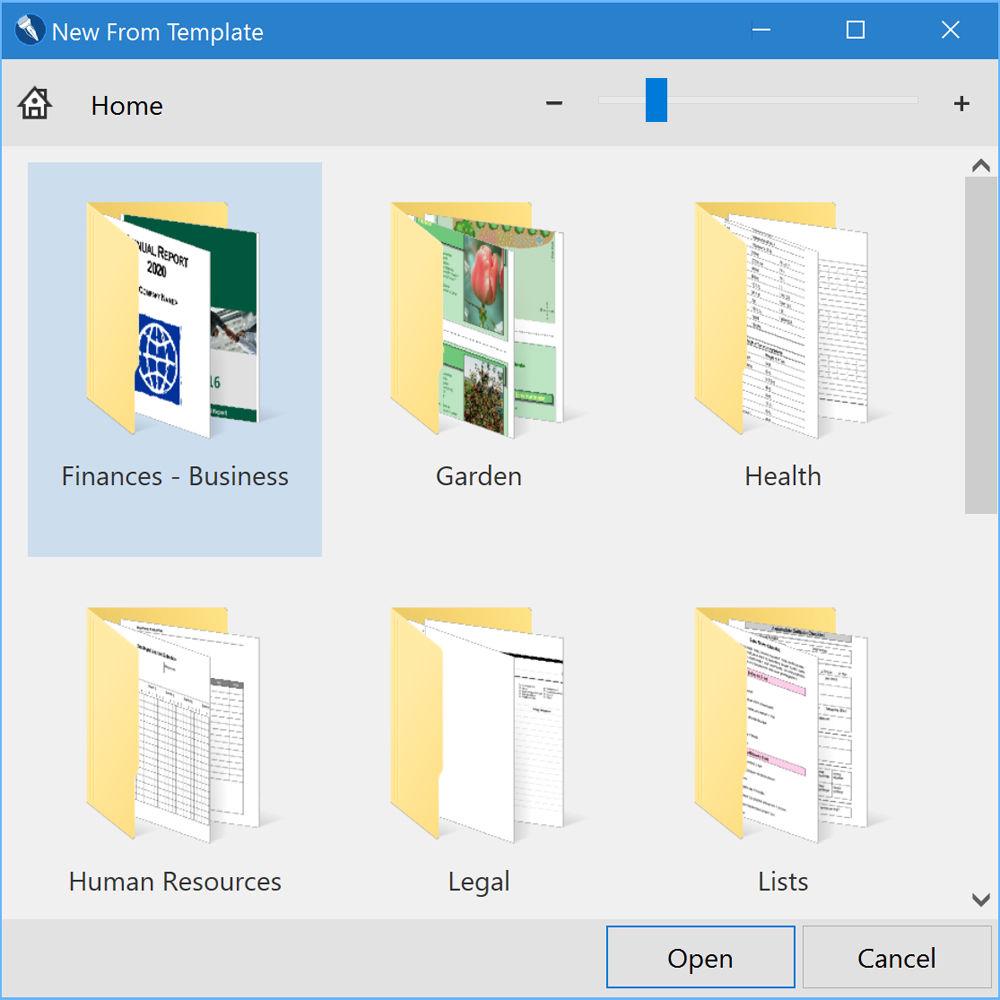The width and height of the screenshot is (1000, 1000).
Task: Click the application icon in the title bar
Action: 30,30
